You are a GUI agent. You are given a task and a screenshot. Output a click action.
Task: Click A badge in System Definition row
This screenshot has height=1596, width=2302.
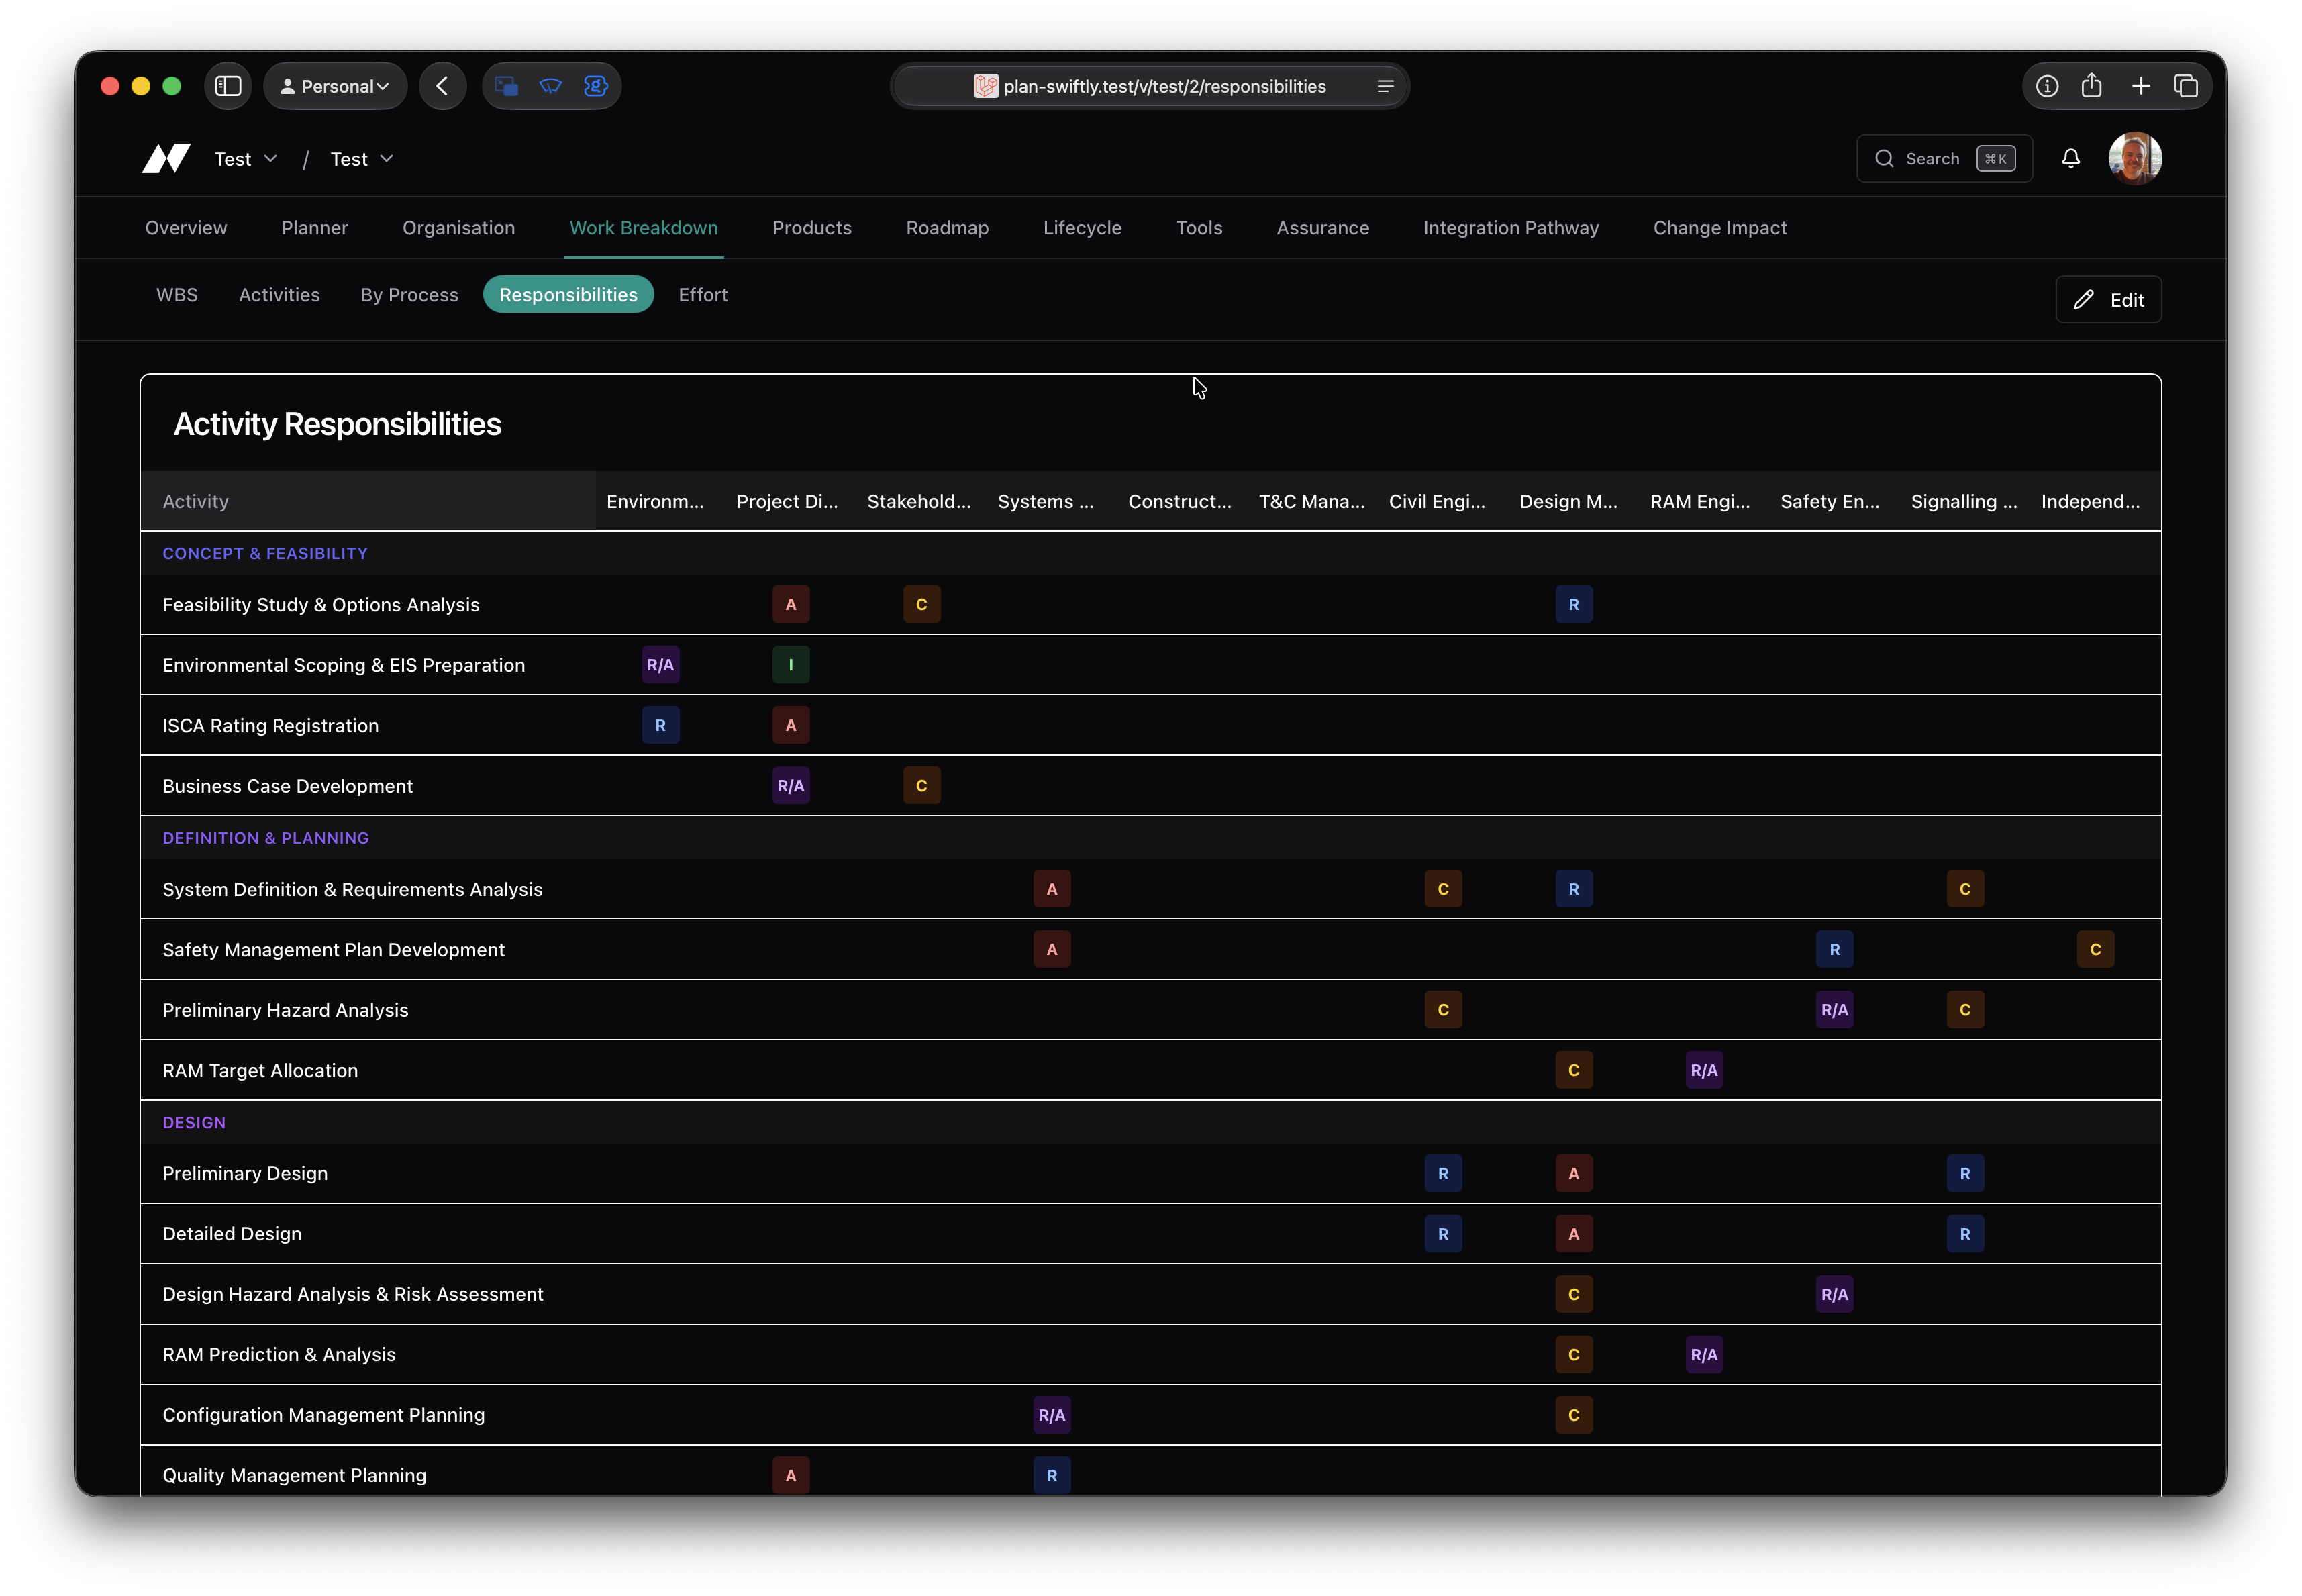click(x=1052, y=889)
